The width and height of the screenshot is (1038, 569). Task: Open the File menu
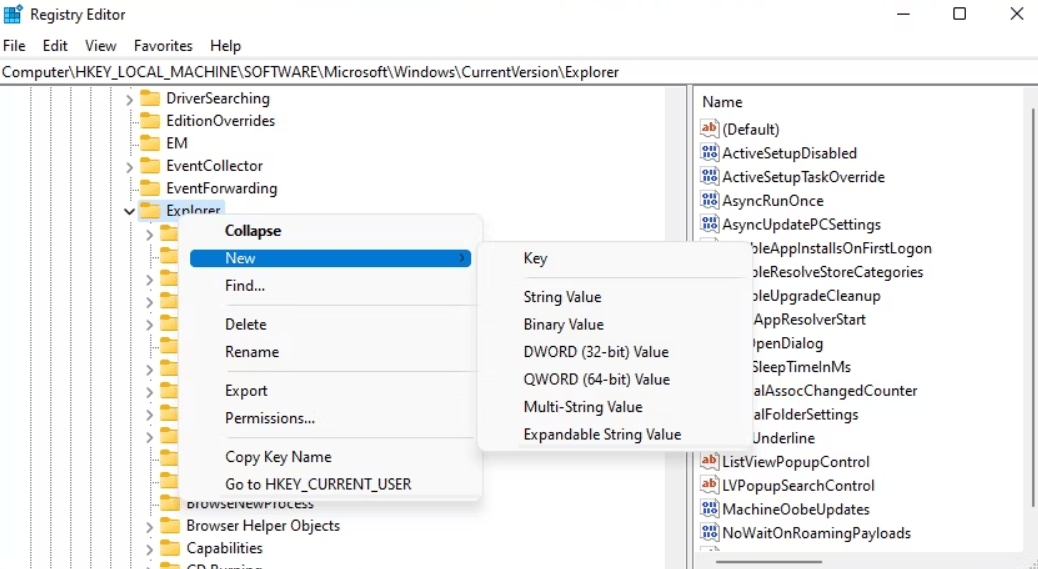(14, 46)
